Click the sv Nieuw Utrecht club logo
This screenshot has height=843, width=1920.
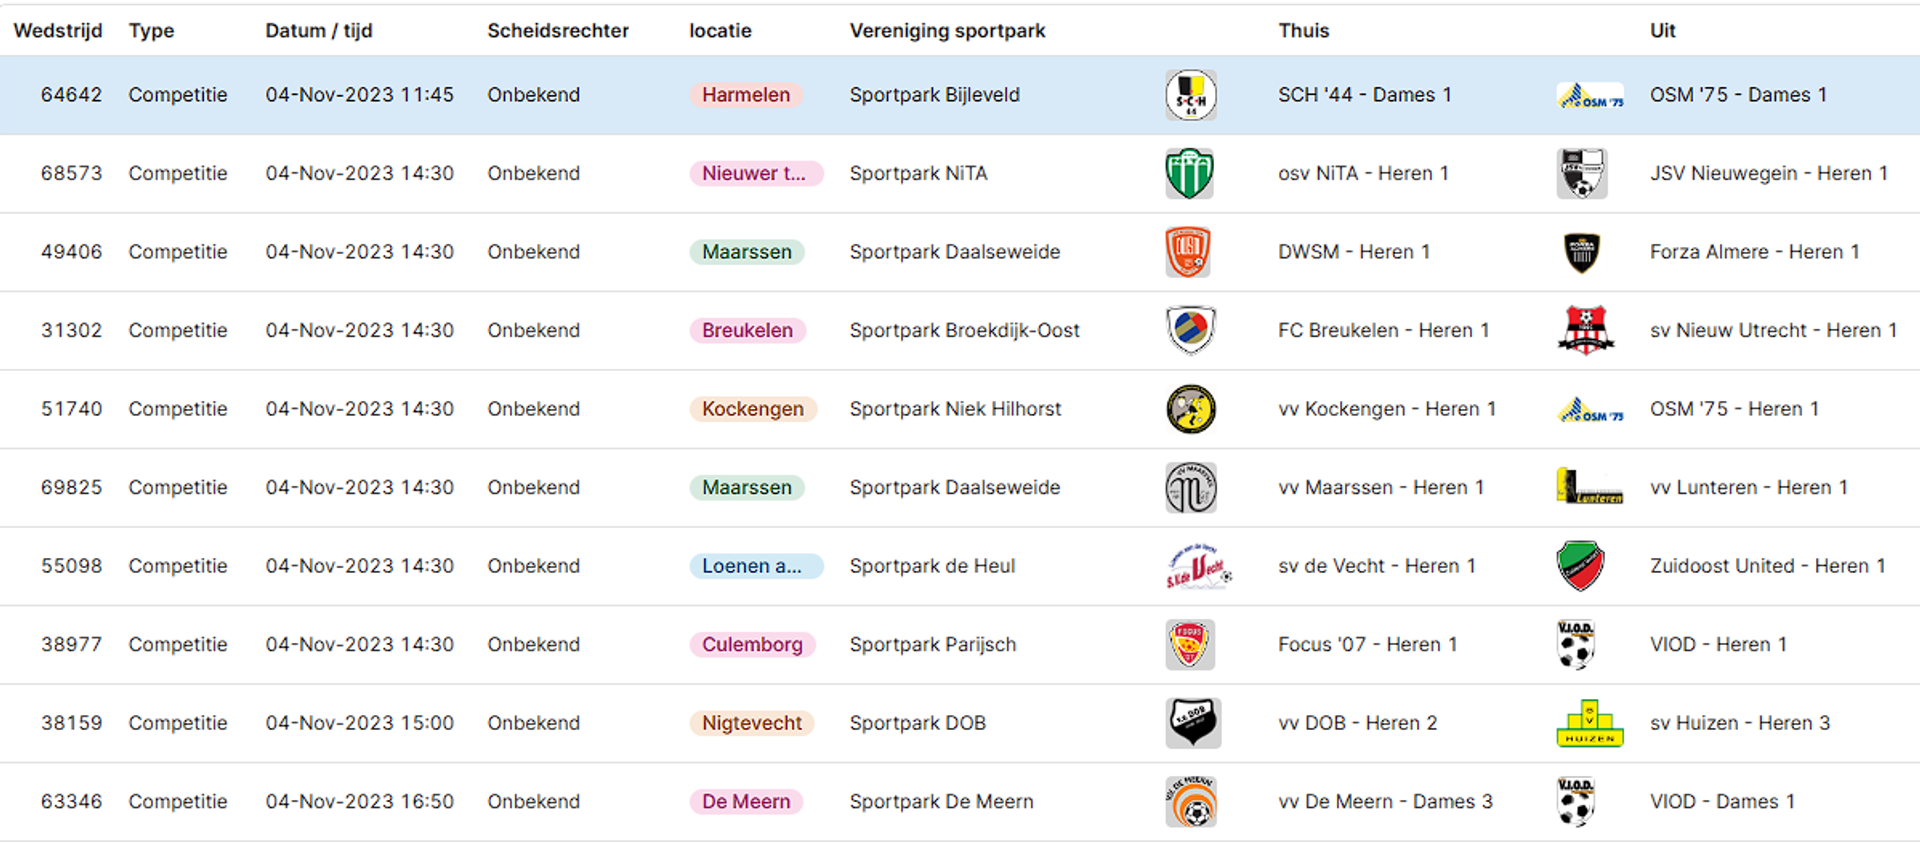1586,330
